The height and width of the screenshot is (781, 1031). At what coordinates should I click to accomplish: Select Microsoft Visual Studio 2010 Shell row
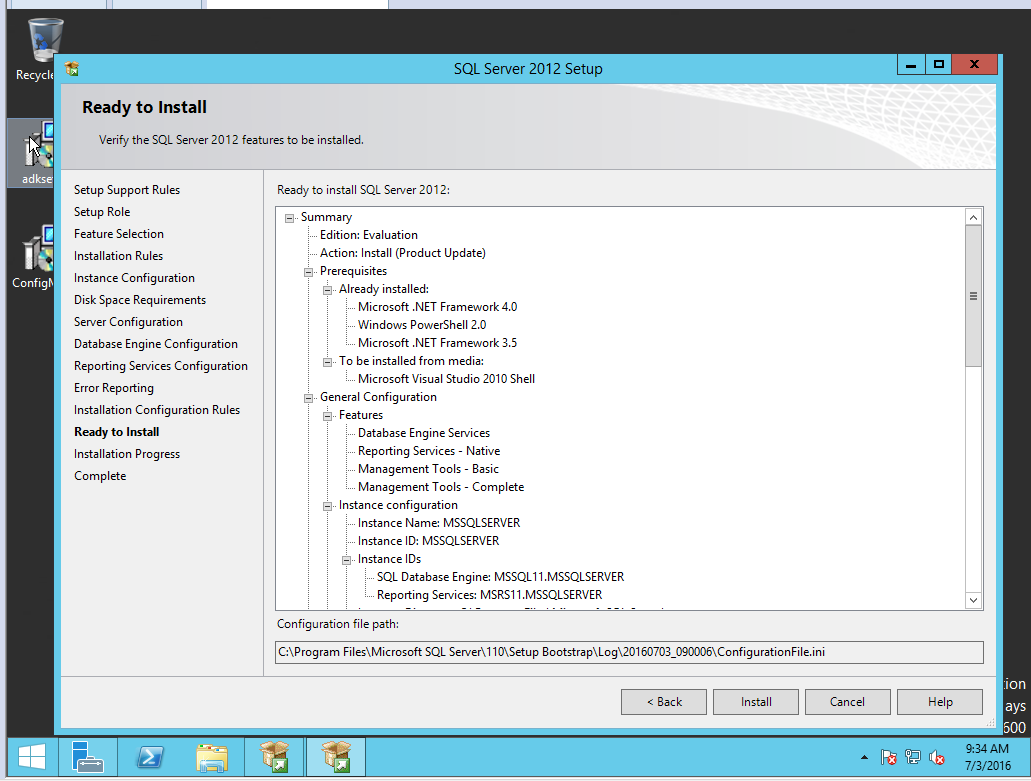click(446, 379)
